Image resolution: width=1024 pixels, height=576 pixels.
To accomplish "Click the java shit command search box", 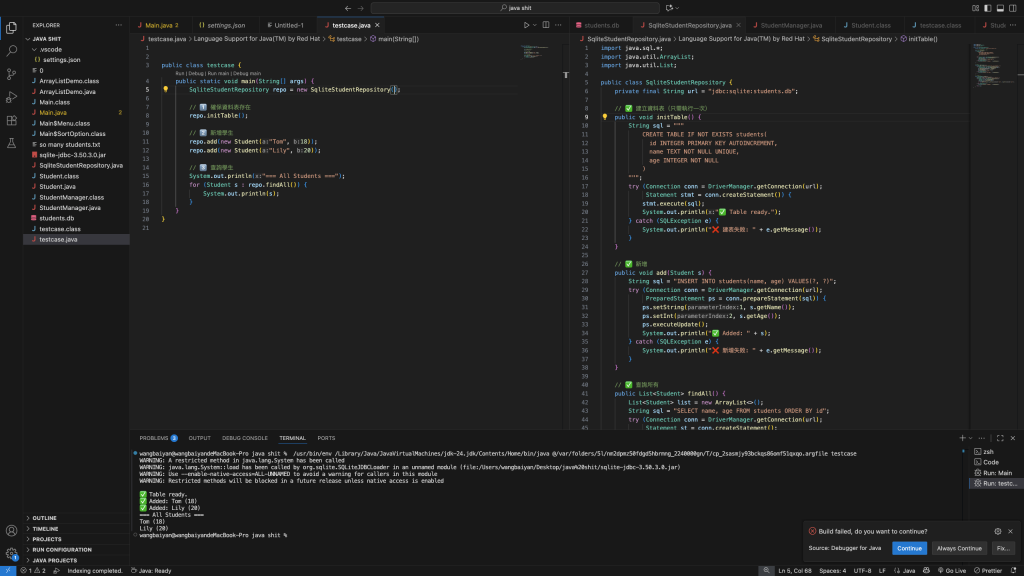I will point(515,8).
